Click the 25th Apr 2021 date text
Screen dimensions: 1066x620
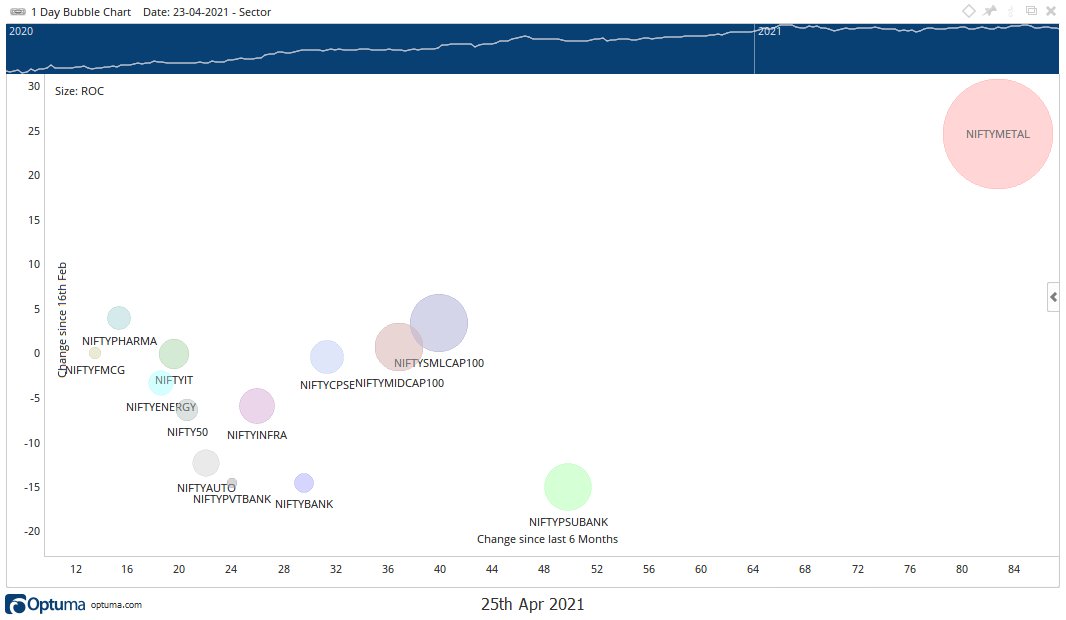[x=533, y=604]
